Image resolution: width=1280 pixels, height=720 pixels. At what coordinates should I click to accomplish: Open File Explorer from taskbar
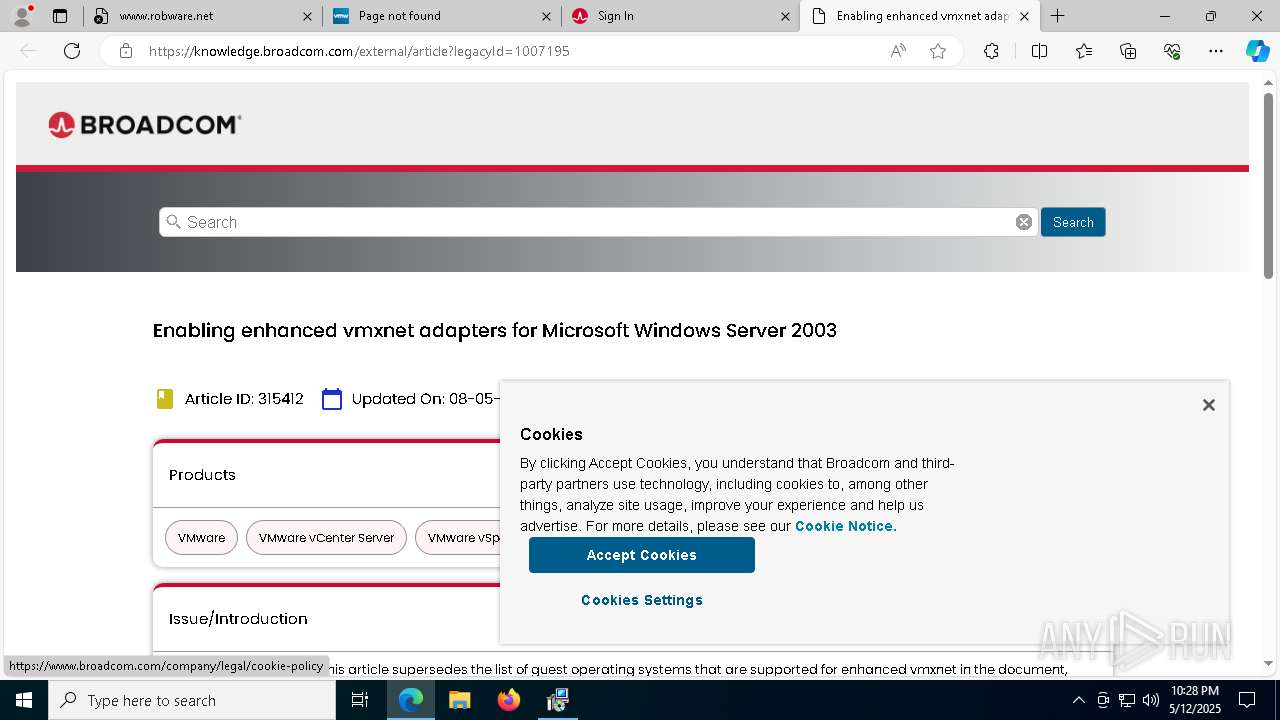[x=459, y=700]
